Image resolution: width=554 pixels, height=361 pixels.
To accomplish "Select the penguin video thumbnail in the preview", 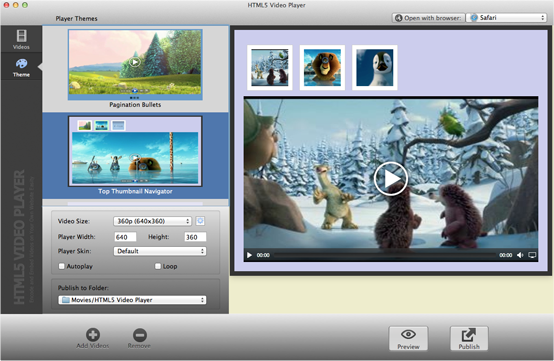I will click(x=375, y=67).
